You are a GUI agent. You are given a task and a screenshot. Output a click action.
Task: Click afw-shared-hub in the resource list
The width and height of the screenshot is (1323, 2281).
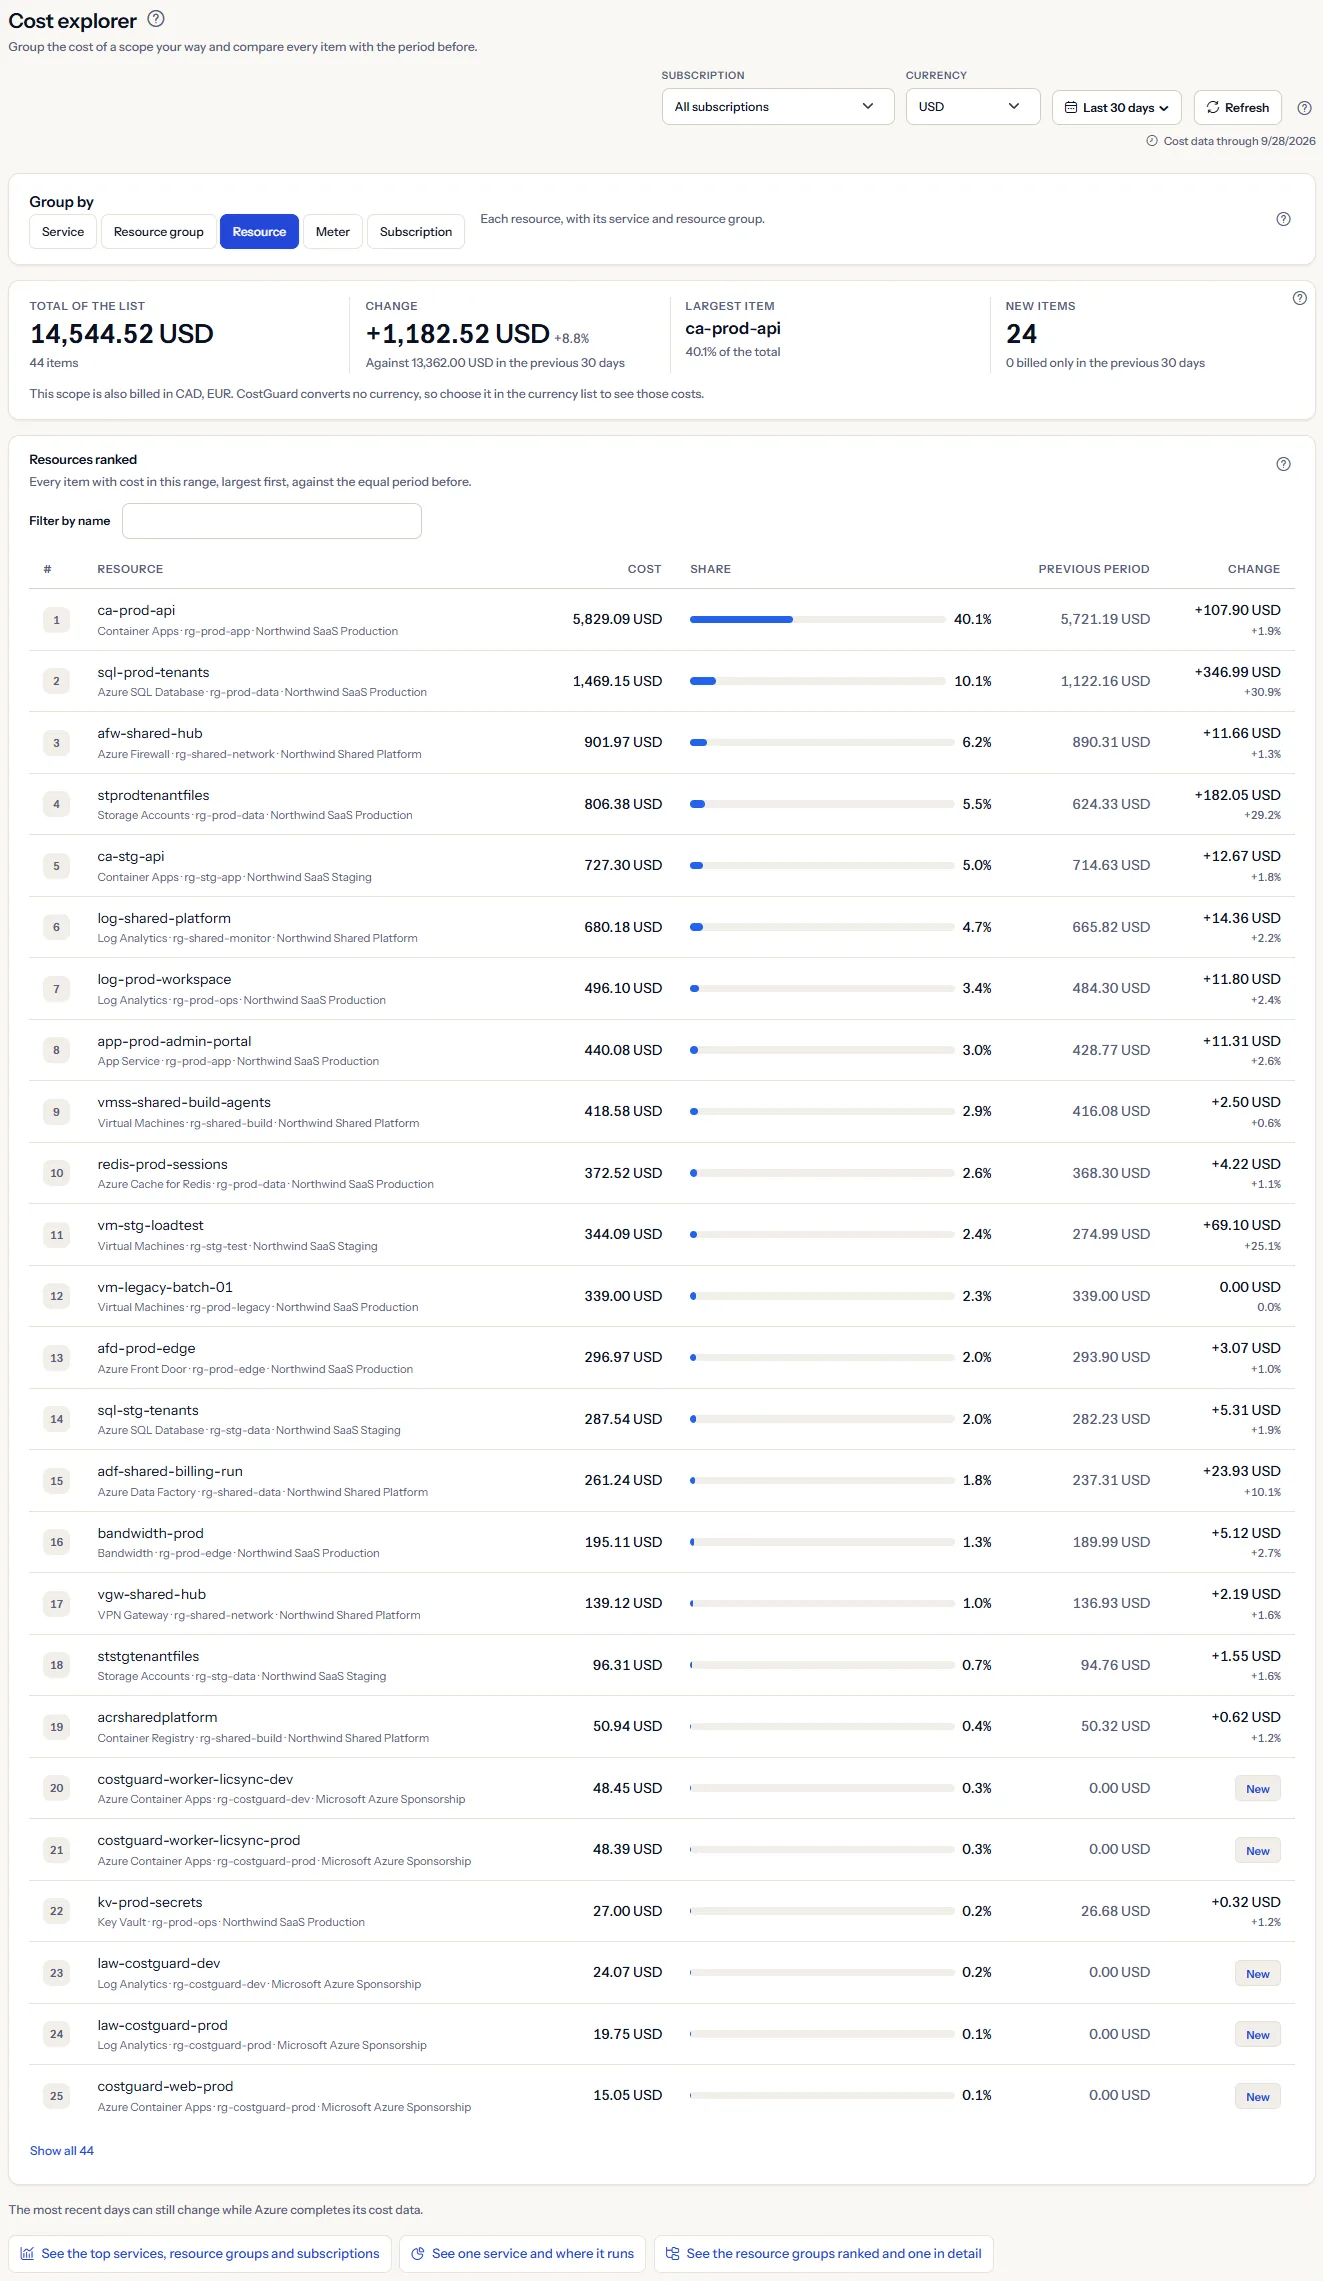point(150,734)
